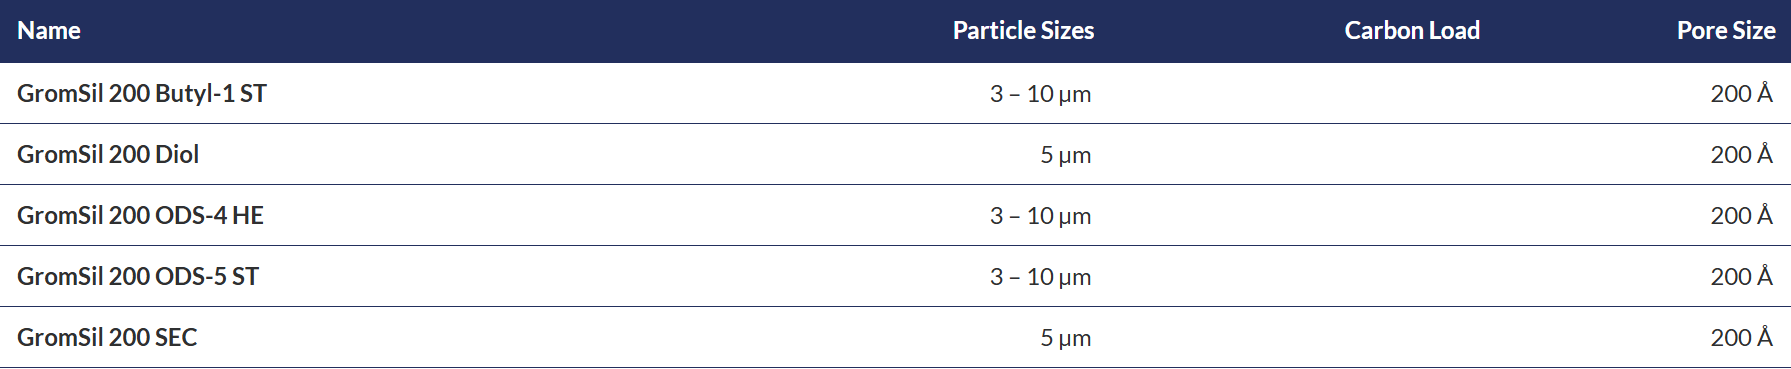The height and width of the screenshot is (369, 1791).
Task: Open the GromSil 200 ODS-4 HE link
Action: point(140,215)
